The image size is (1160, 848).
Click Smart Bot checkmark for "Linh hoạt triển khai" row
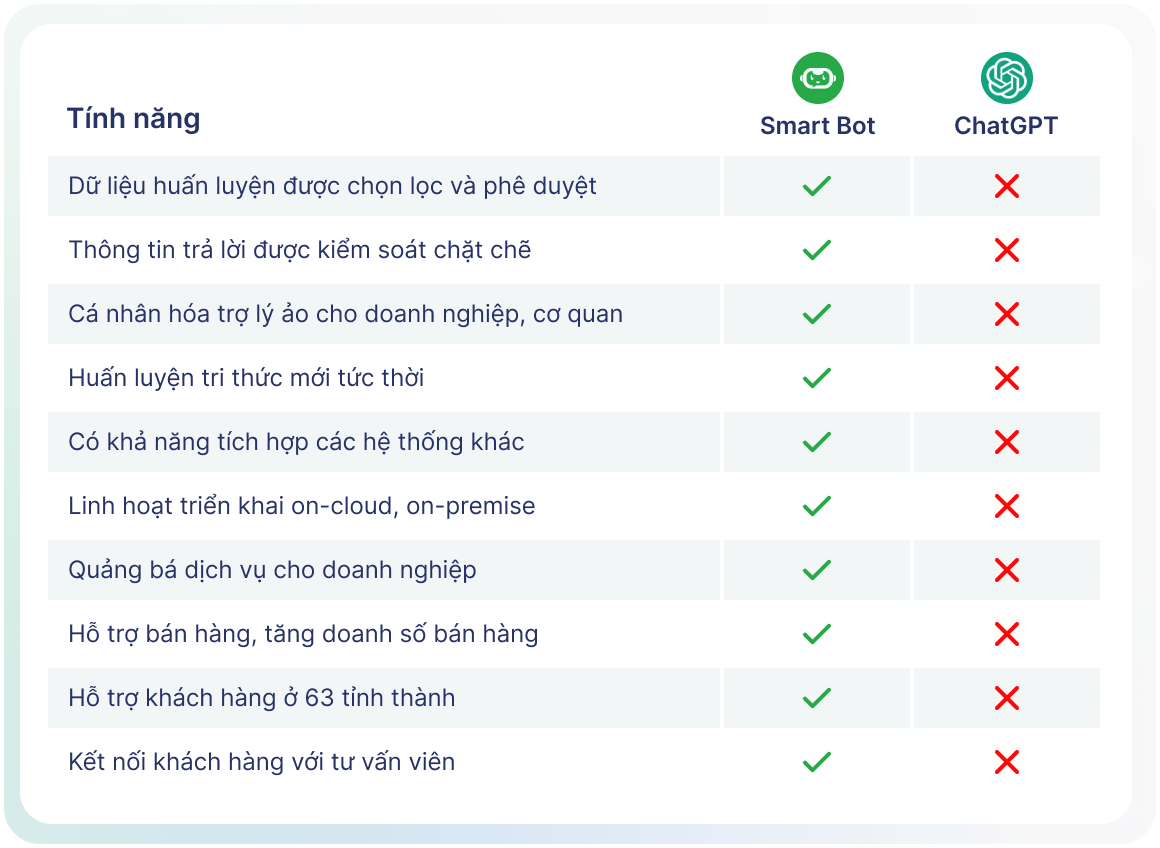(817, 506)
